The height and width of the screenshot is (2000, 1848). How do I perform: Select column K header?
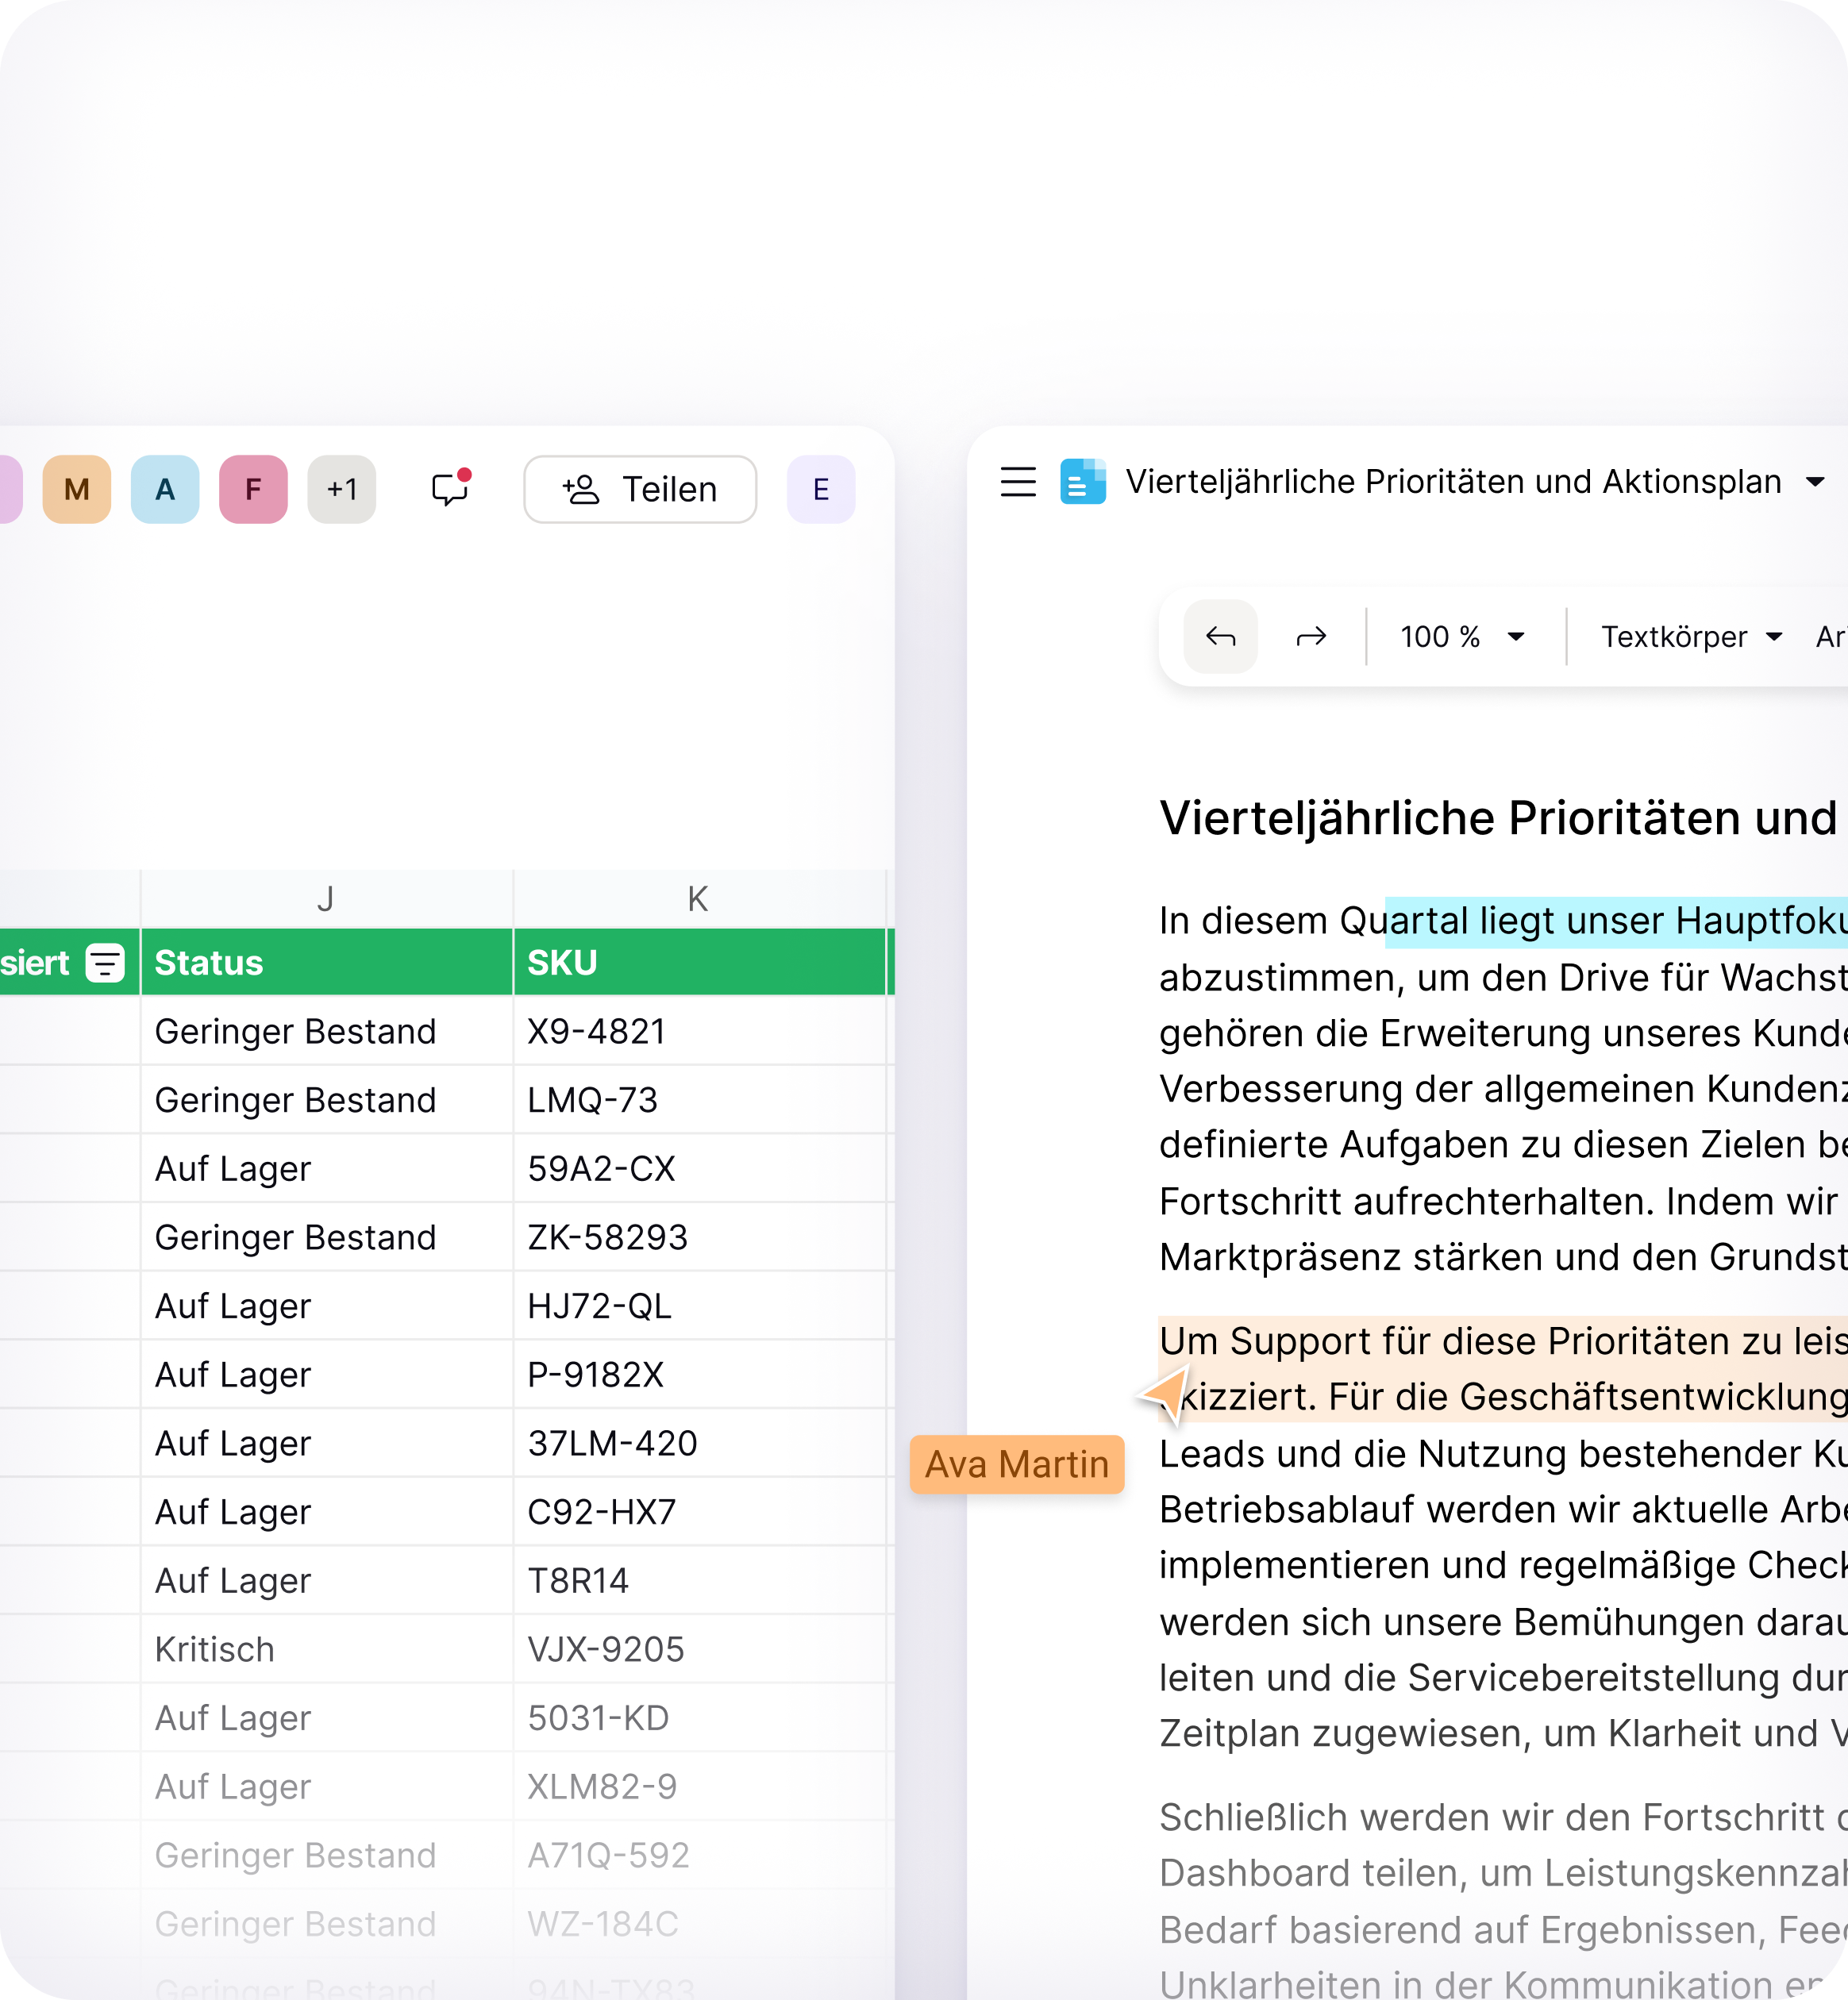pos(698,899)
